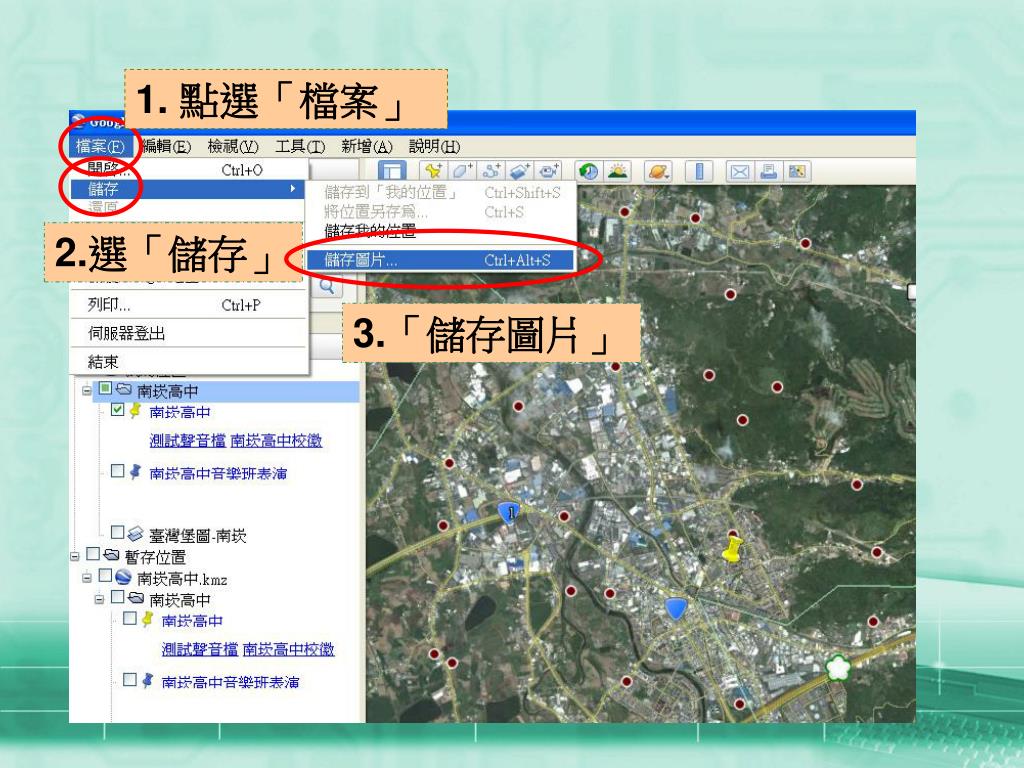Image resolution: width=1024 pixels, height=768 pixels.
Task: Click the Add Polygon toolbar icon
Action: [x=462, y=171]
